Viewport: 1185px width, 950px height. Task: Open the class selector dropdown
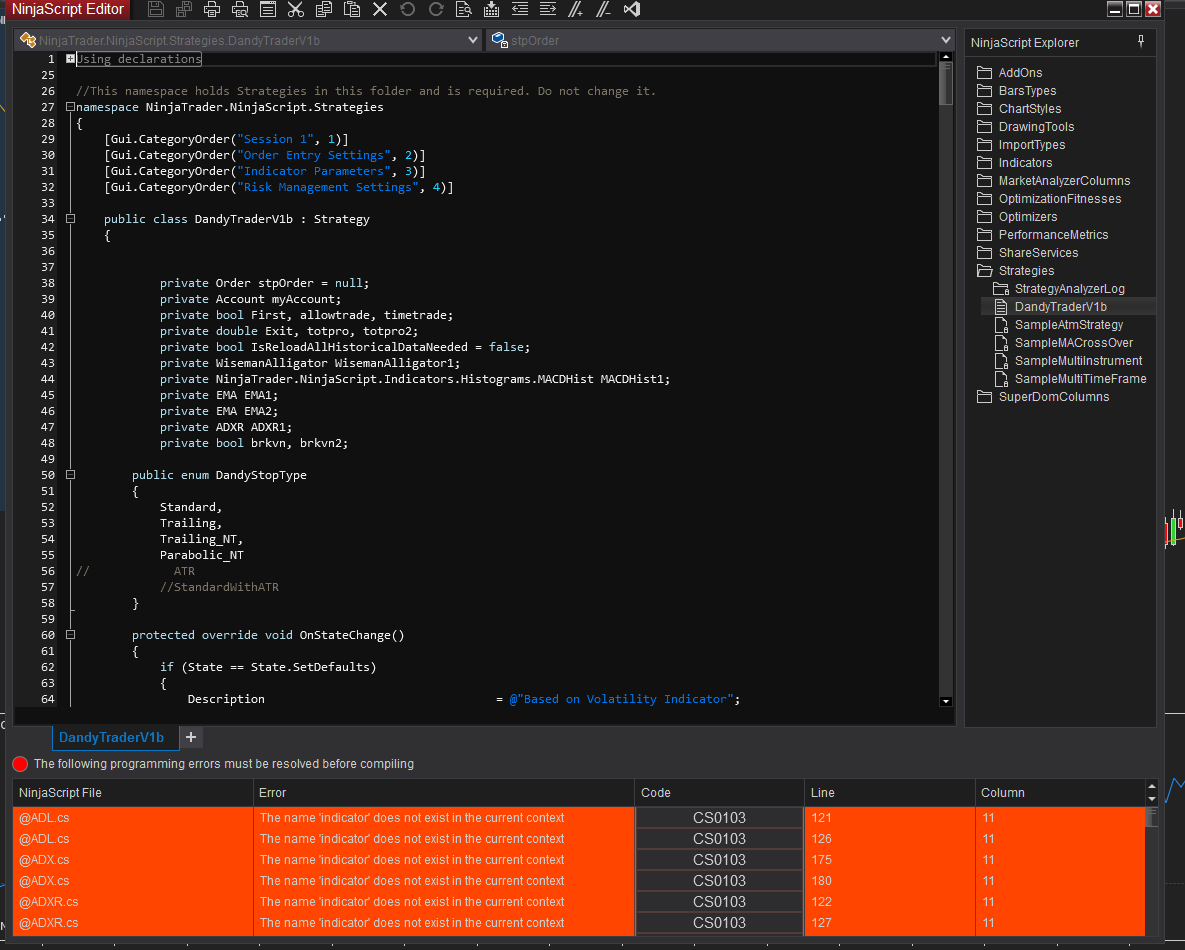473,41
